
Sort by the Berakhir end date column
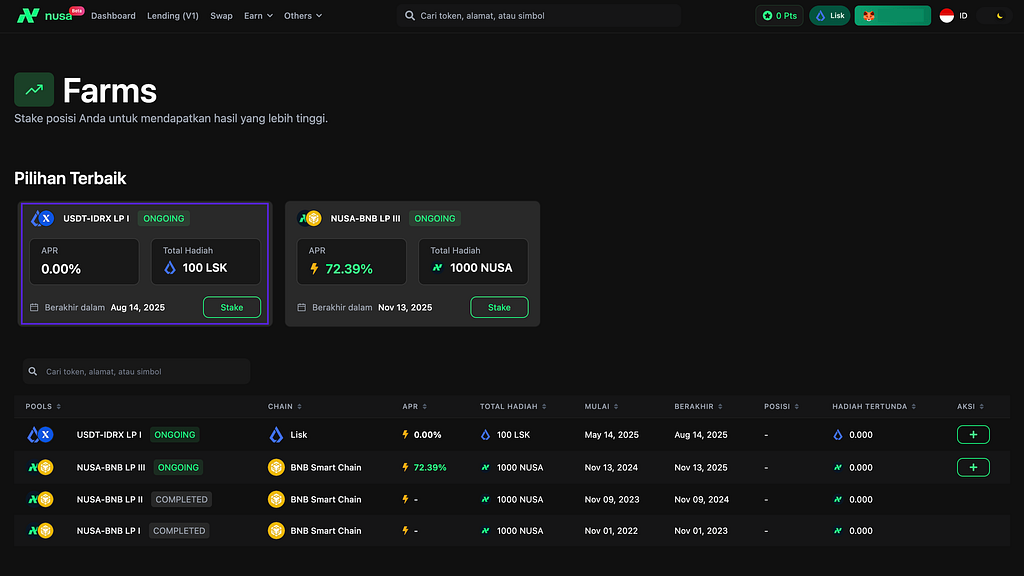tap(699, 406)
